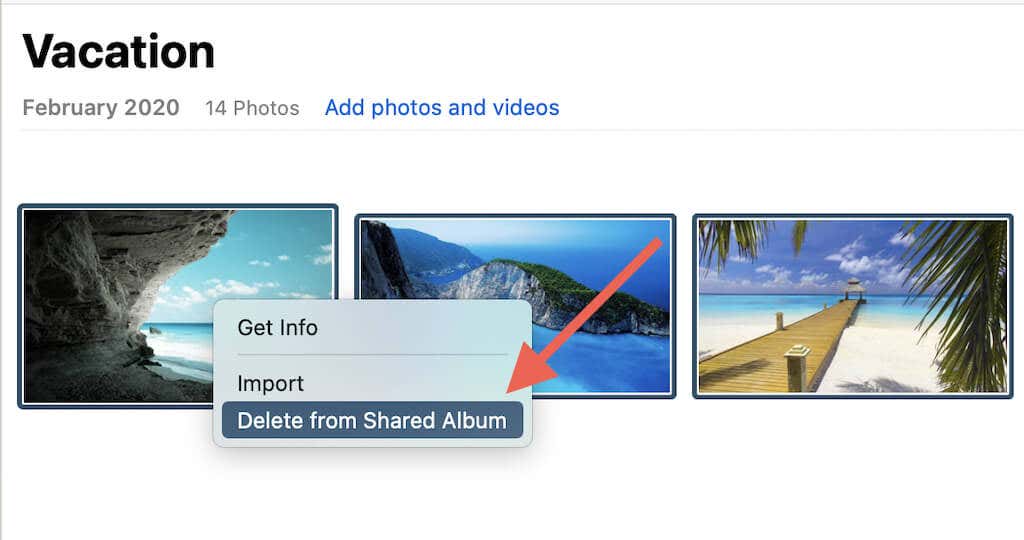The image size is (1024, 540).
Task: Click Import in the context menu
Action: pyautogui.click(x=270, y=383)
